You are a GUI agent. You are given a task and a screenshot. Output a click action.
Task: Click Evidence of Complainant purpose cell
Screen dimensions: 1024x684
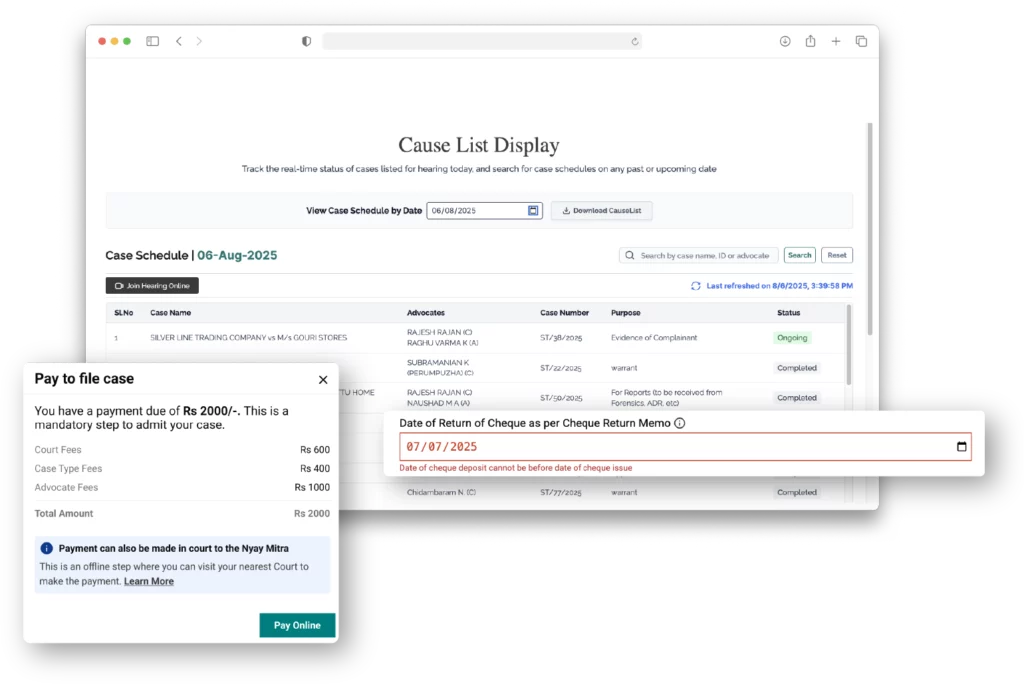point(654,338)
